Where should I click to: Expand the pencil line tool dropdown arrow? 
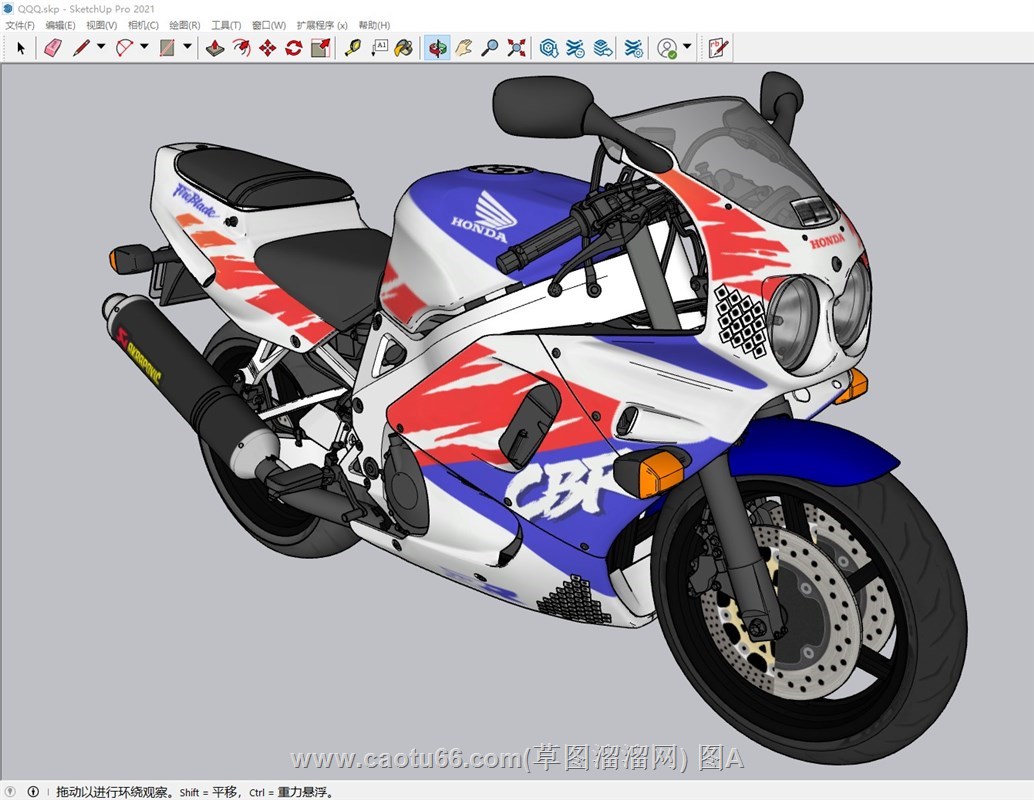[101, 47]
